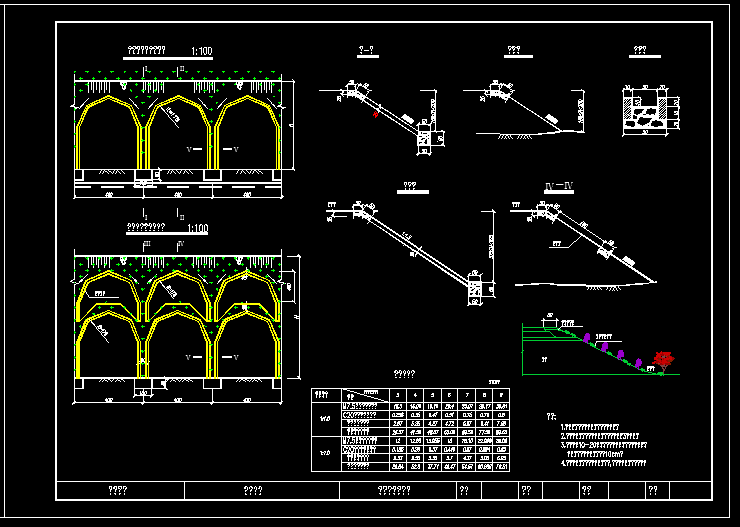
Task: Click the title text above the quantity table
Action: tap(403, 374)
